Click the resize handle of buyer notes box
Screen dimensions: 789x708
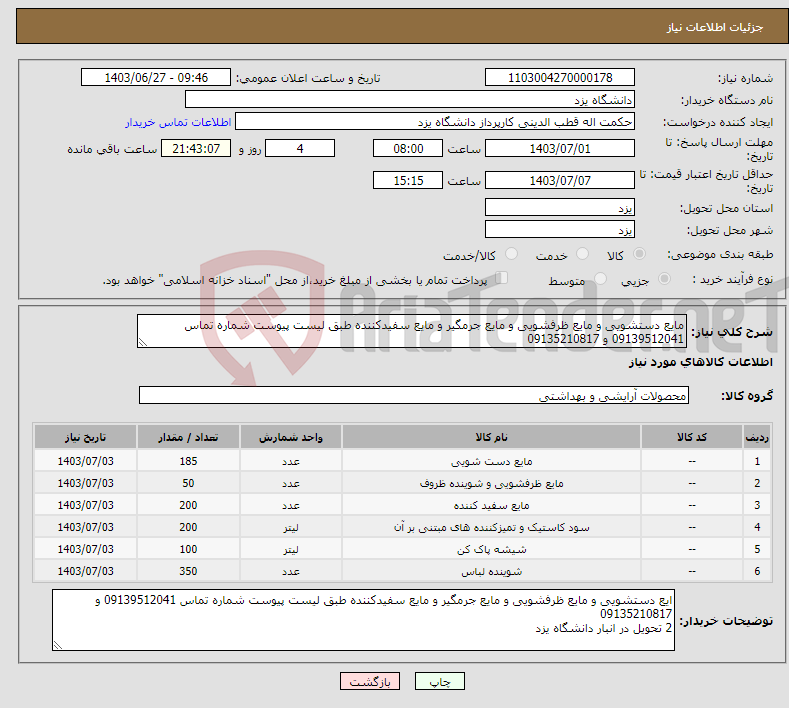point(58,645)
